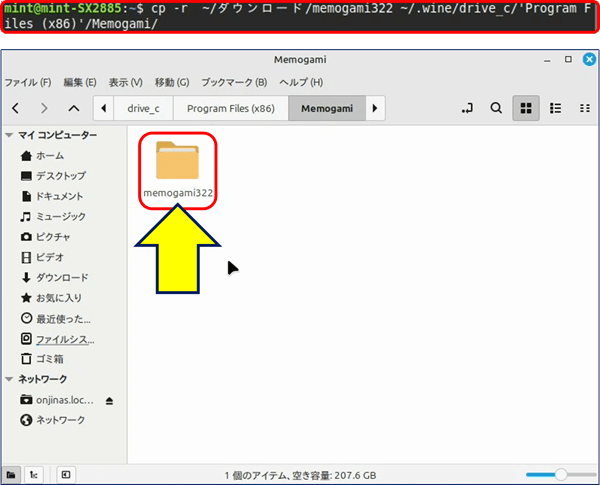
Task: Maximize the Memogami window
Action: [568, 59]
